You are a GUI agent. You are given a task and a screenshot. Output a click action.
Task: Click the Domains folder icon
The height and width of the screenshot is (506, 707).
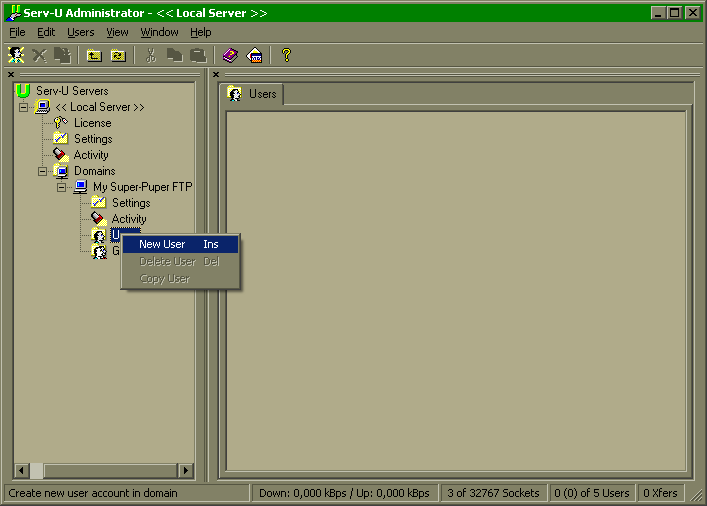click(x=61, y=171)
